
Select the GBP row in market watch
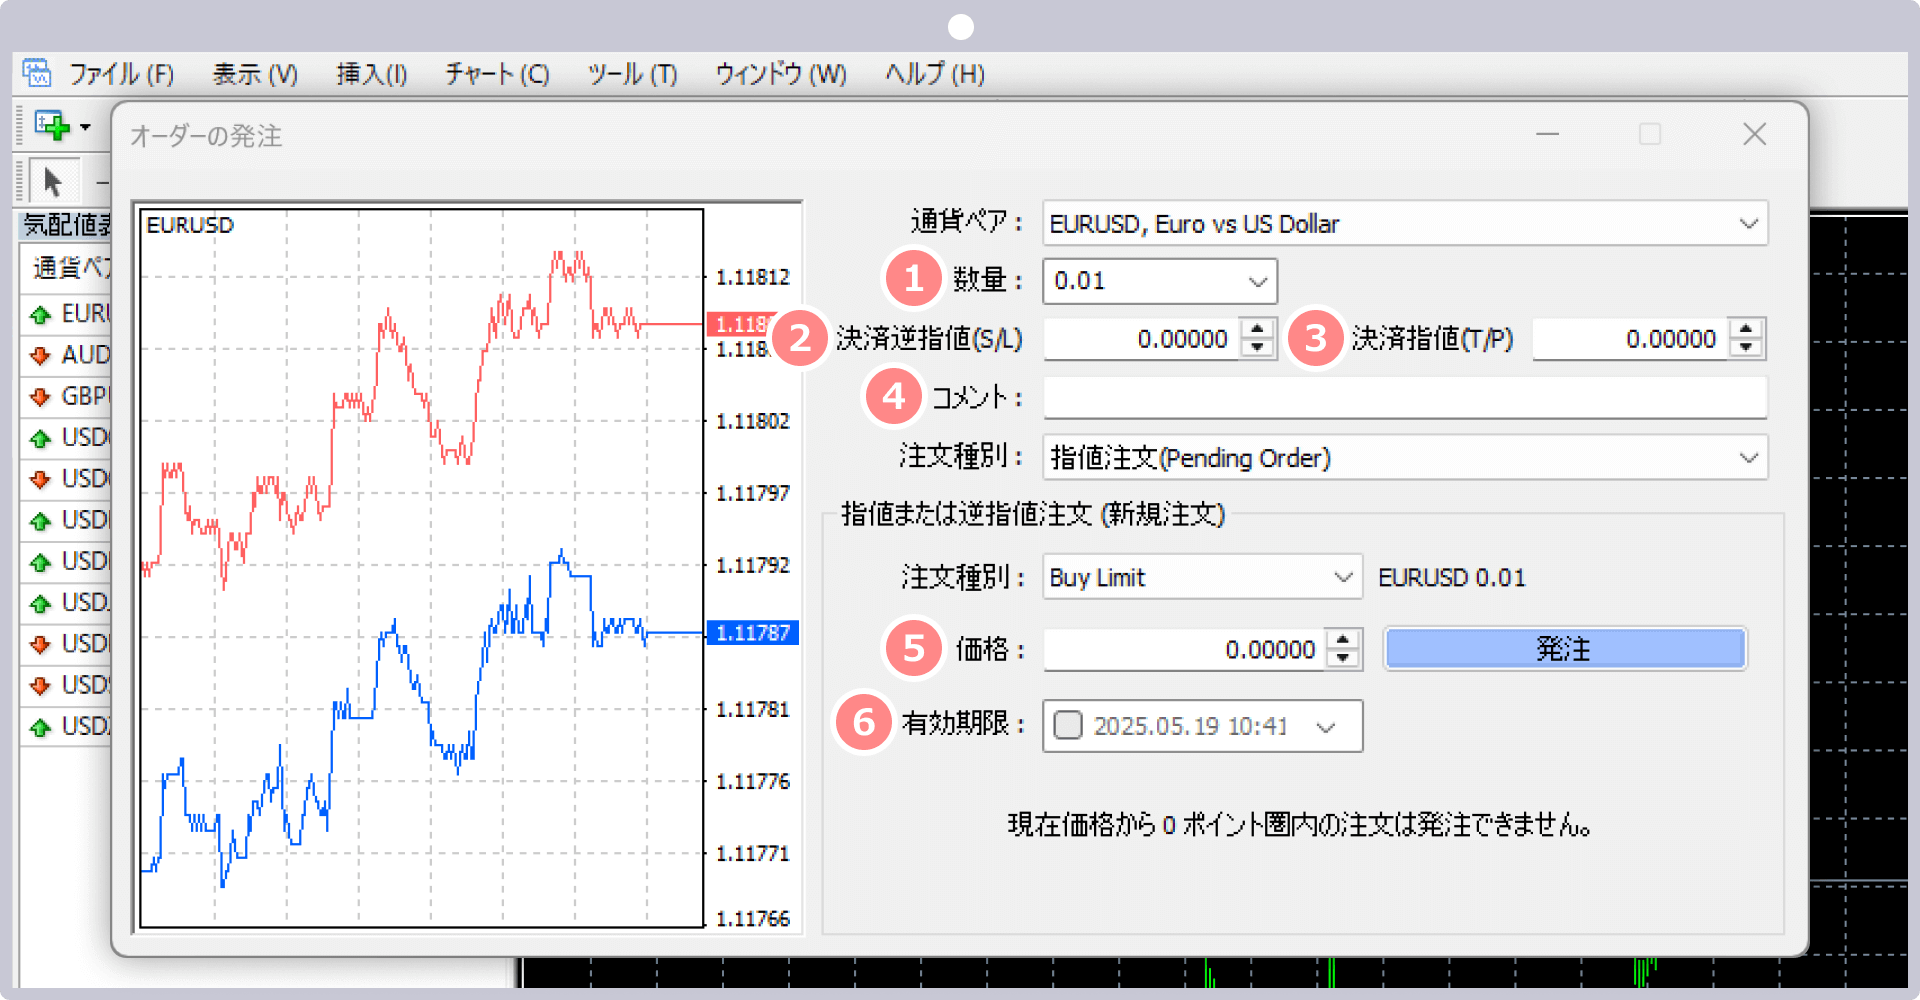(66, 397)
